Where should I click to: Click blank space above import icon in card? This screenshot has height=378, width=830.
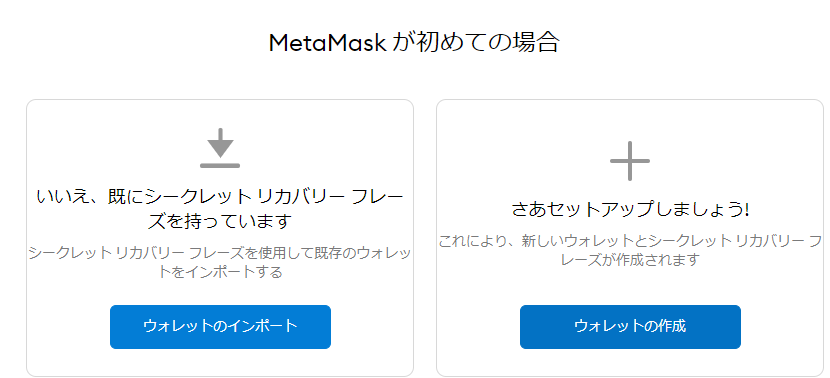[x=220, y=114]
